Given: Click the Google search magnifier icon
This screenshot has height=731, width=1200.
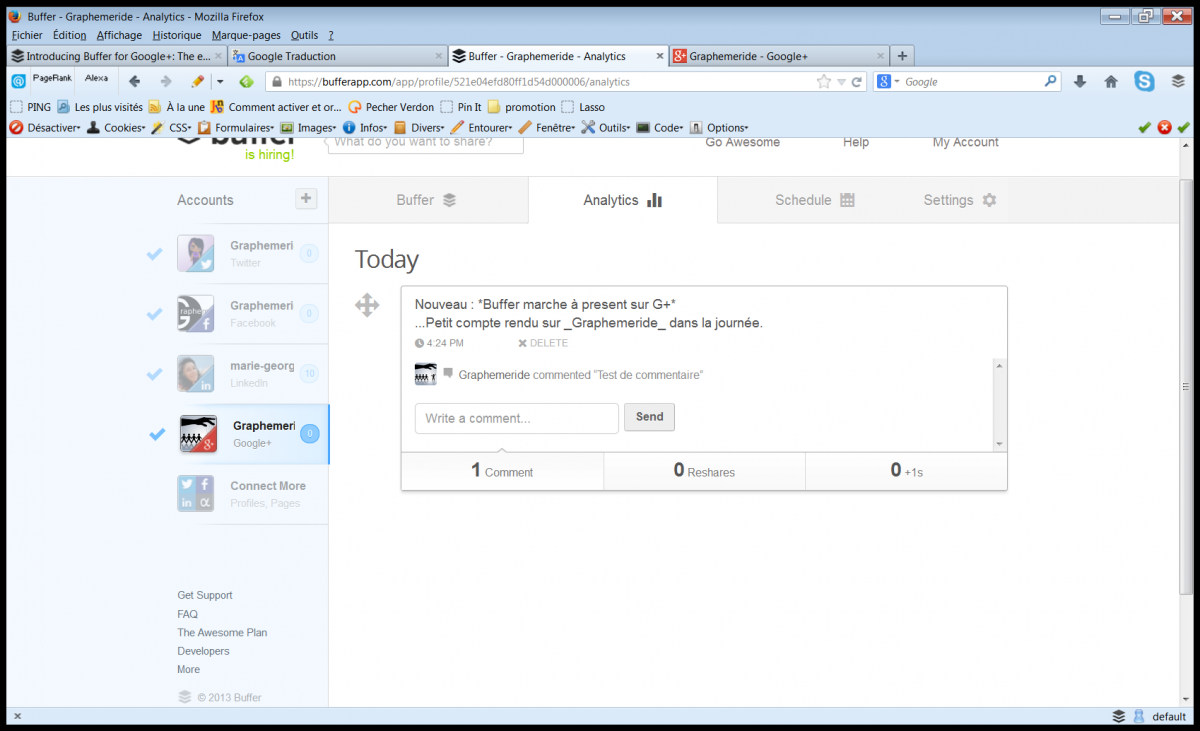Looking at the screenshot, I should [1051, 82].
